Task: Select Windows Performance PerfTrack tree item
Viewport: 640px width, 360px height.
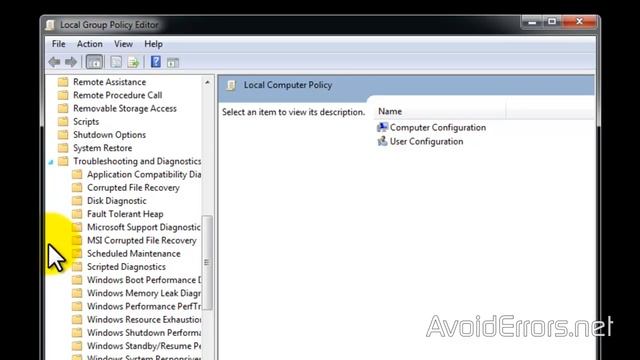Action: [144, 306]
